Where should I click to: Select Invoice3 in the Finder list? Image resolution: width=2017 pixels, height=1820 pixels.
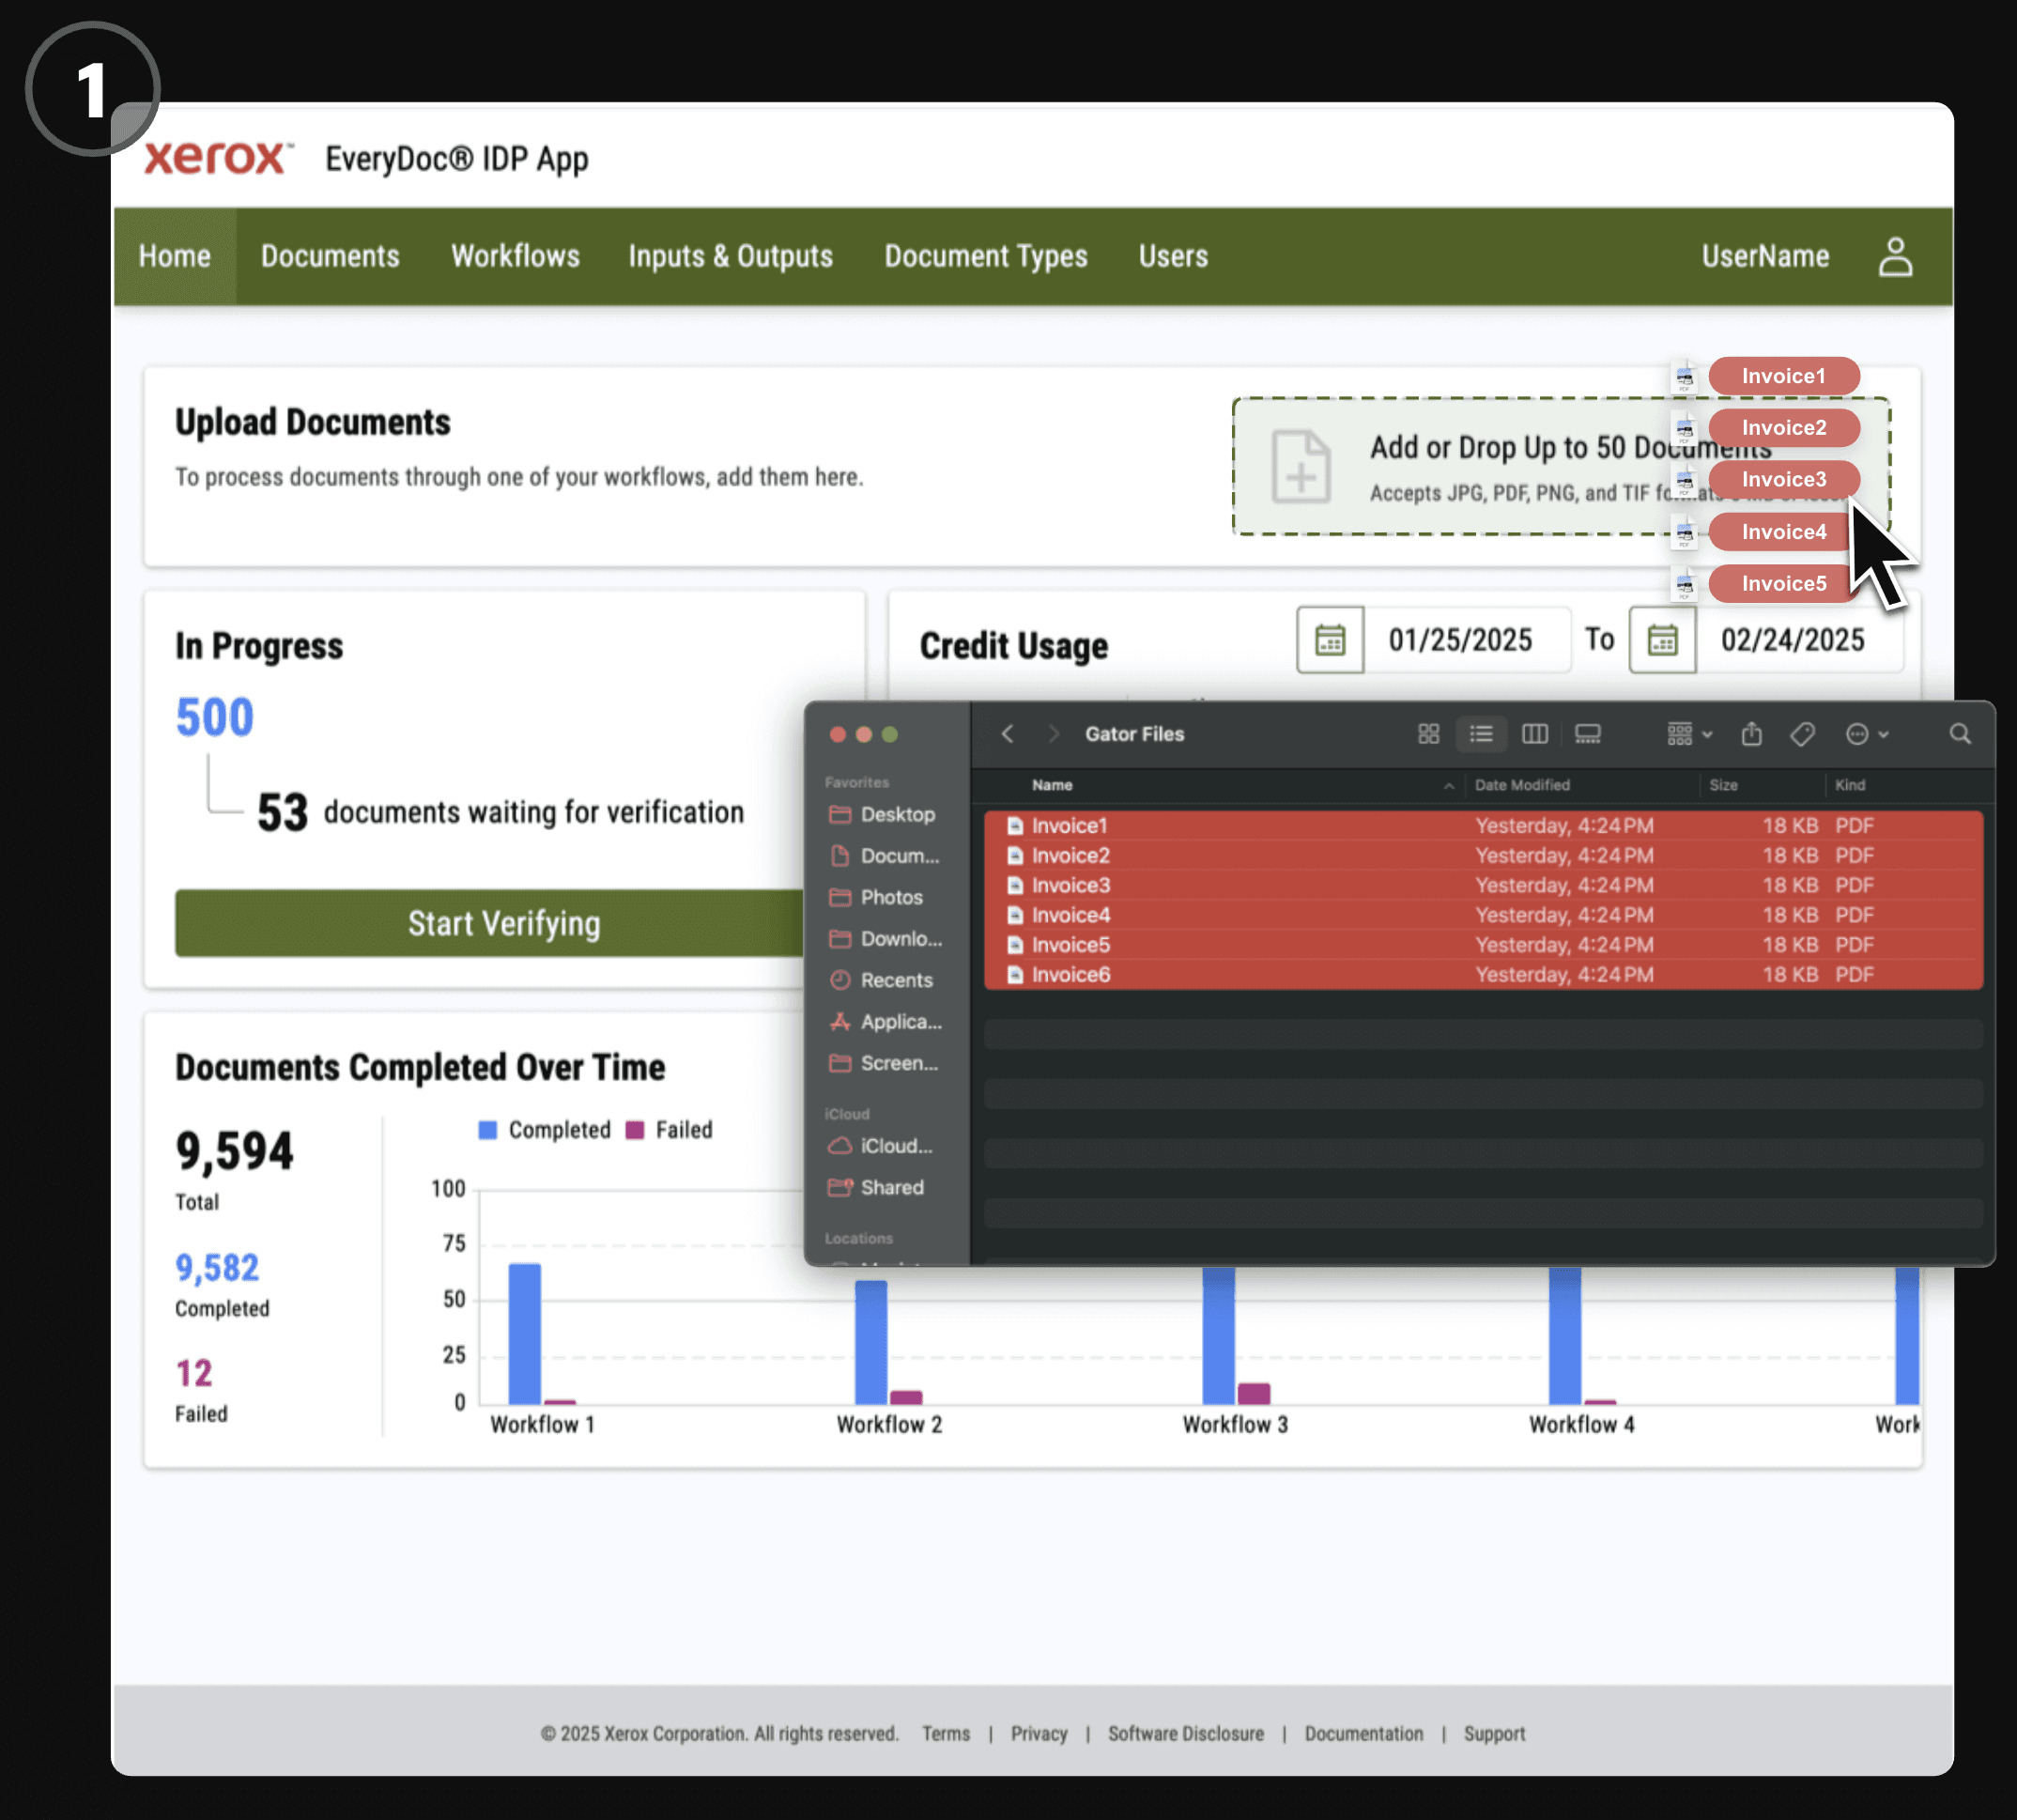pyautogui.click(x=1070, y=886)
